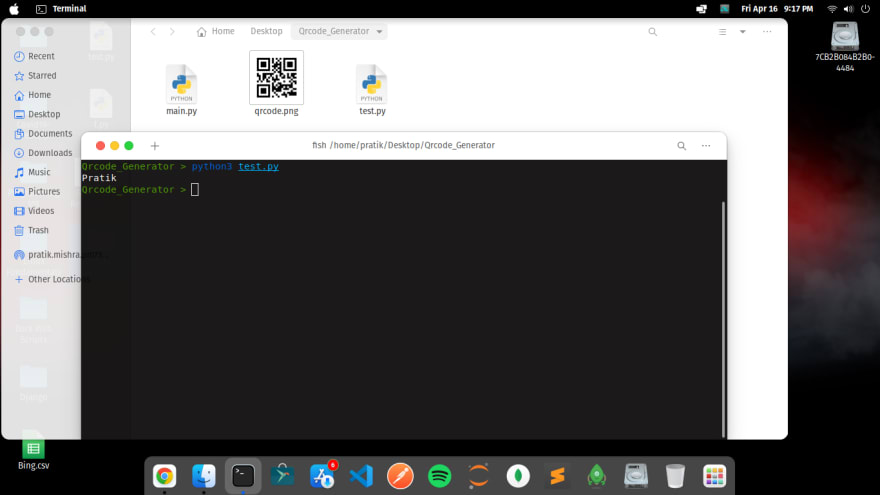
Task: Open Sublime Text from dock
Action: click(557, 476)
